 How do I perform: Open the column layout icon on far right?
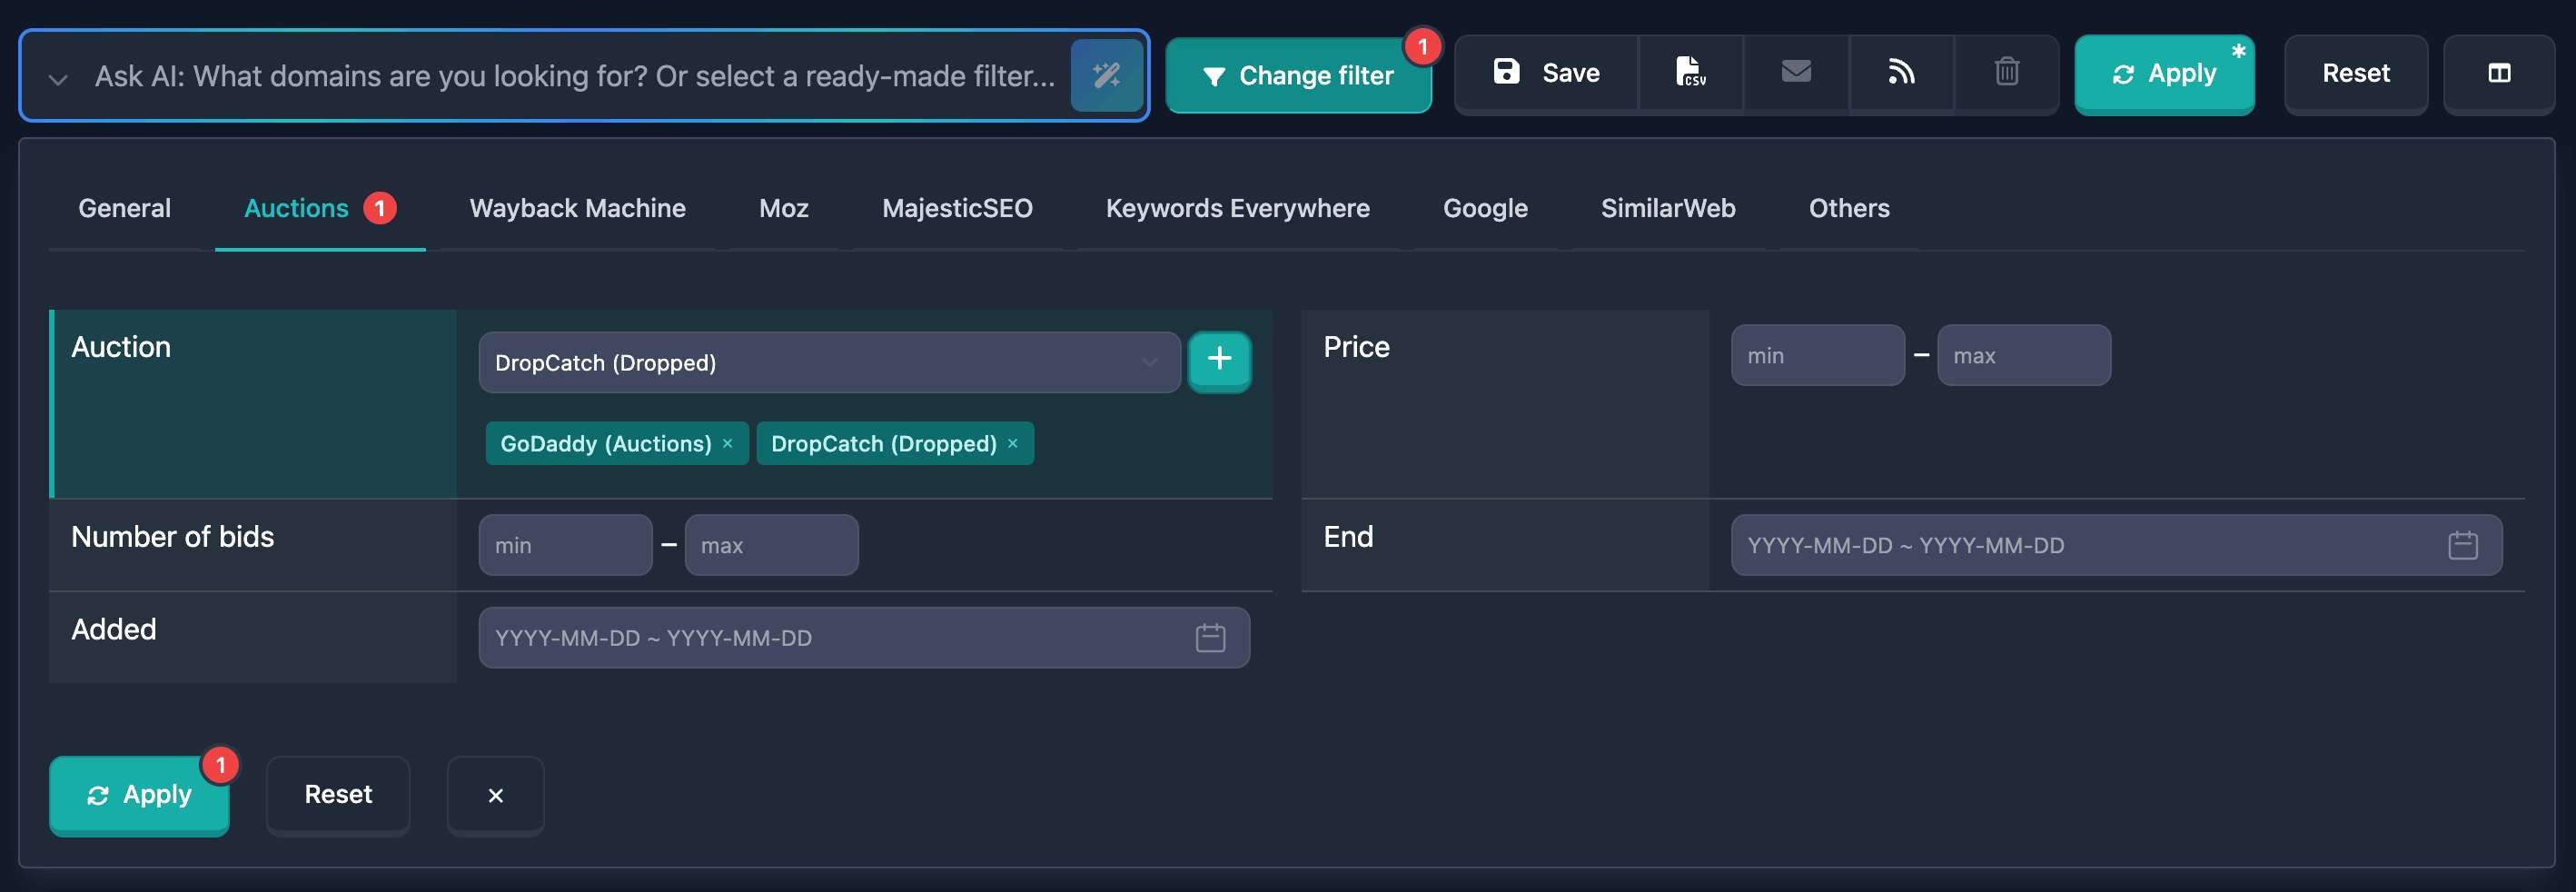coord(2499,73)
